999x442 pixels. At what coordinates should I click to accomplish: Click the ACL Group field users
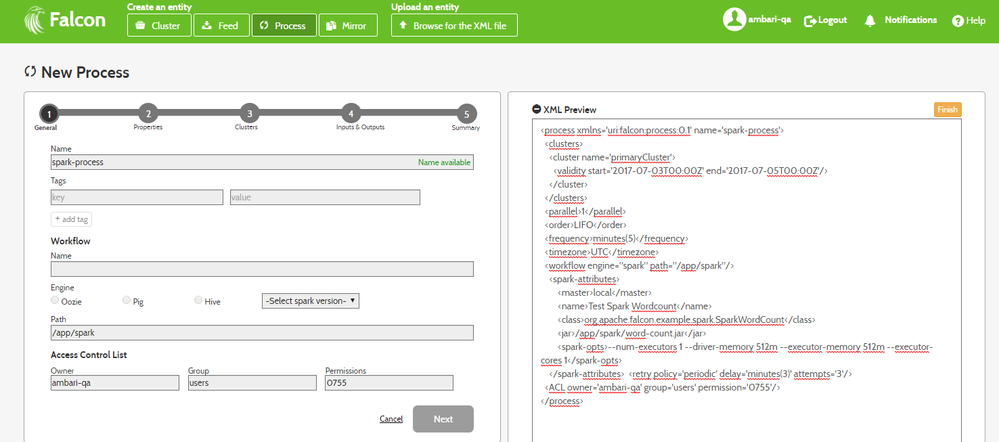click(252, 383)
